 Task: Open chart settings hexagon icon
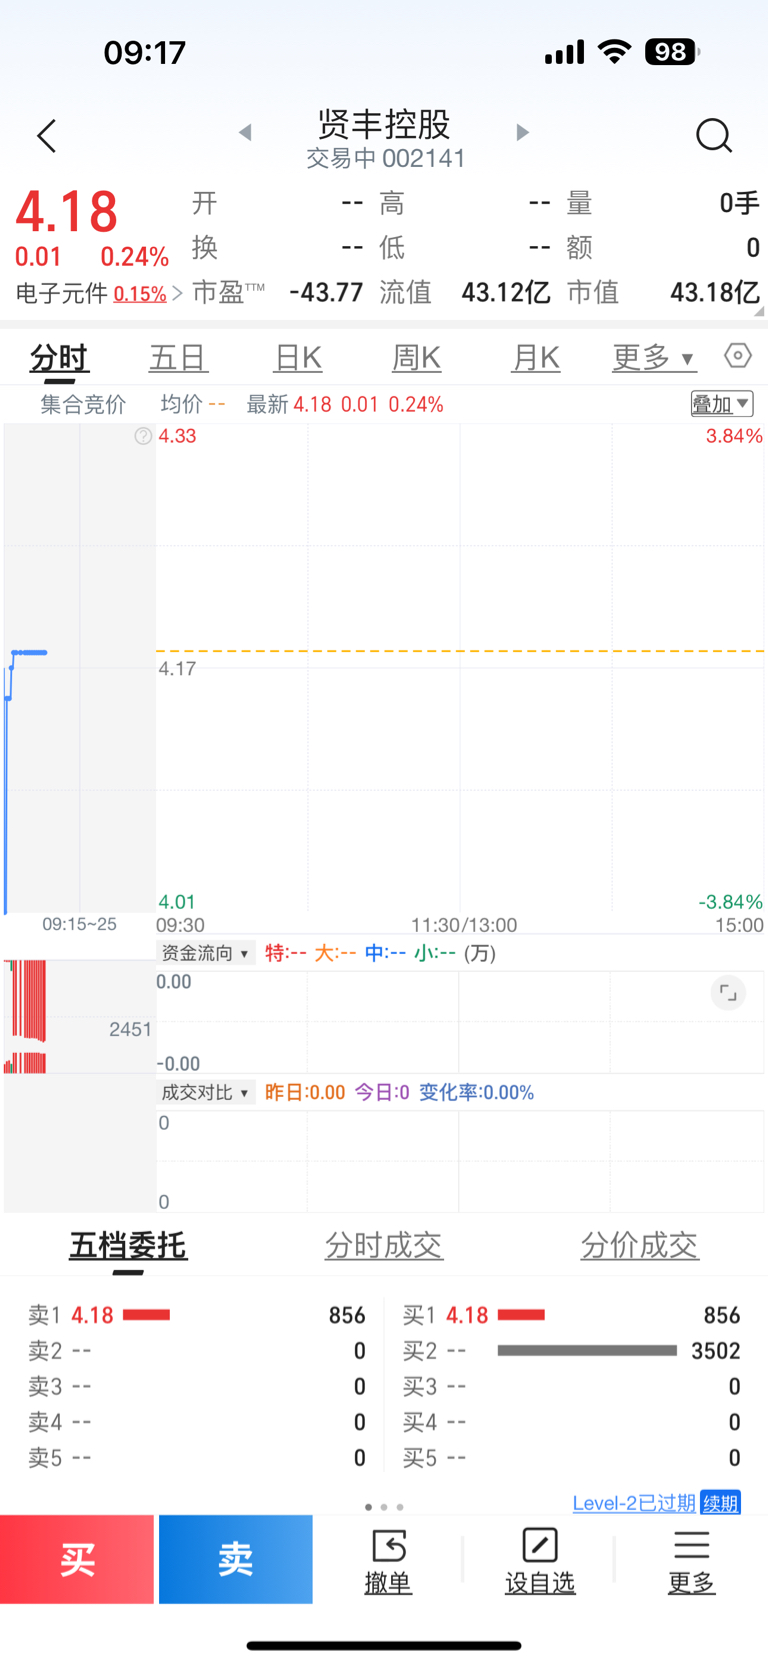tap(738, 356)
